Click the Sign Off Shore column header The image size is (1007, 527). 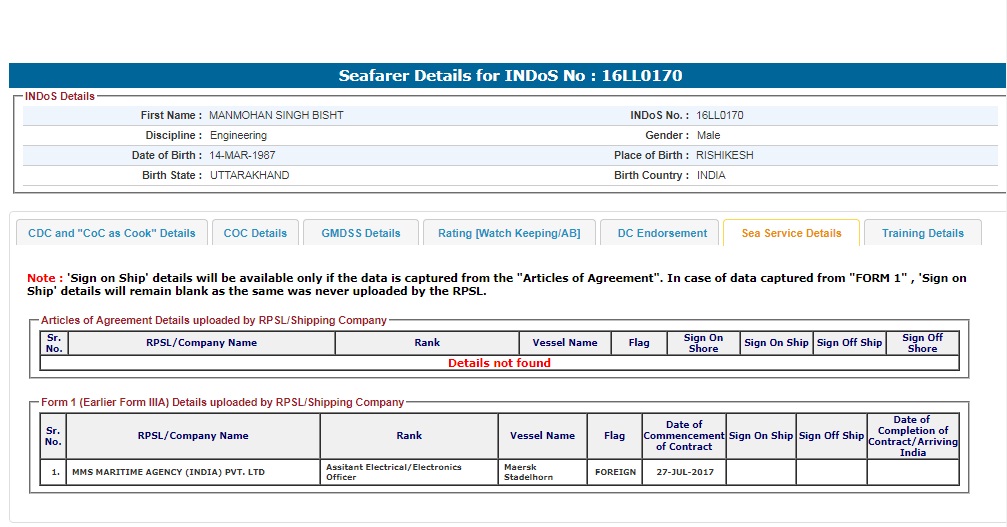(x=922, y=343)
